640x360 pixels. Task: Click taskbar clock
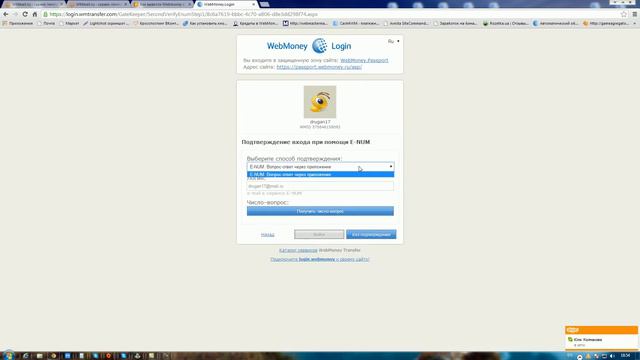[x=625, y=356]
